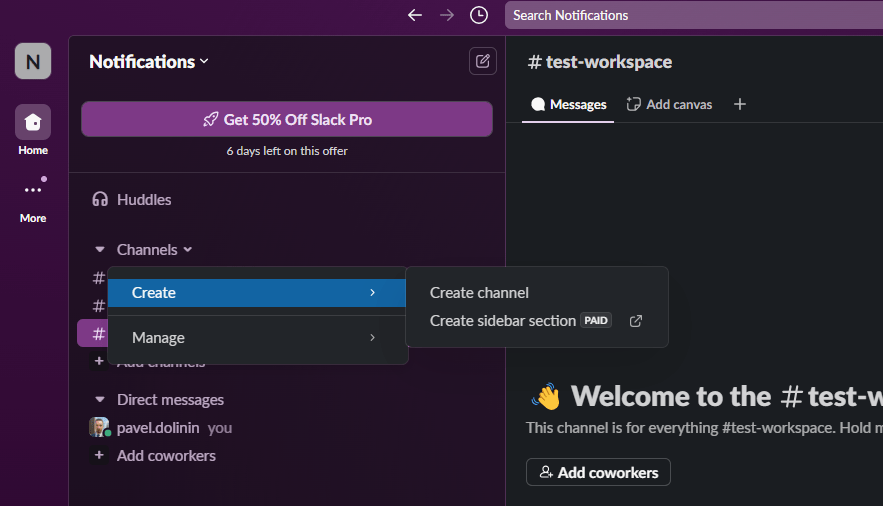Open the Notifications workspace dropdown
Image resolution: width=883 pixels, height=506 pixels.
[x=149, y=62]
